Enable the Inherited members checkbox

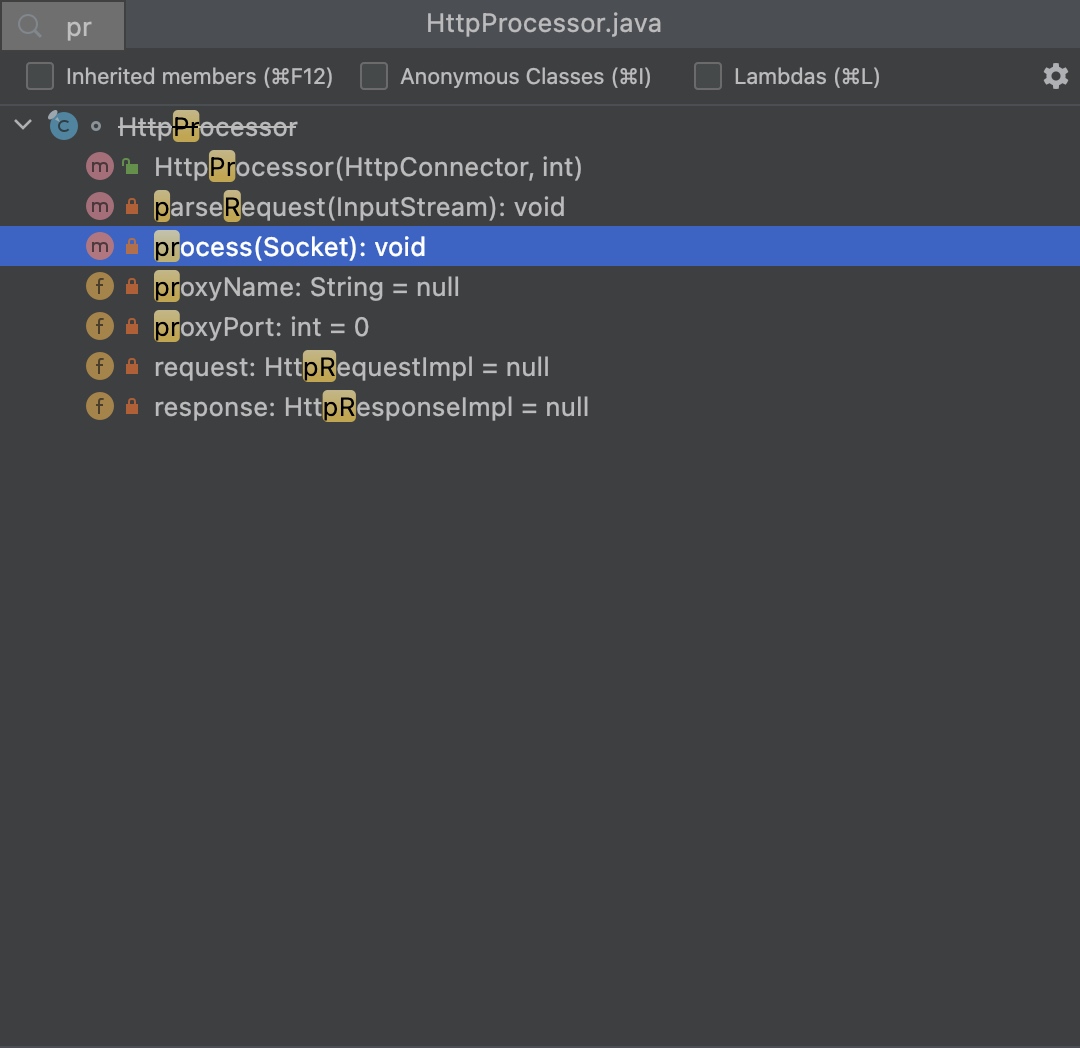tap(40, 77)
